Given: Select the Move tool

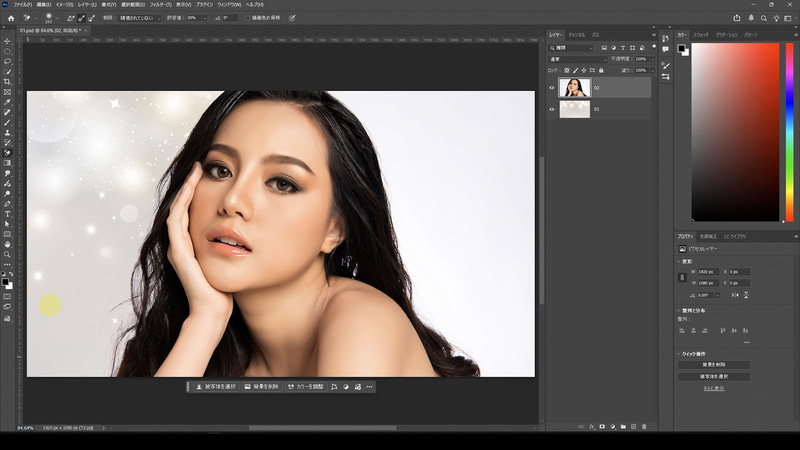Looking at the screenshot, I should tap(7, 41).
